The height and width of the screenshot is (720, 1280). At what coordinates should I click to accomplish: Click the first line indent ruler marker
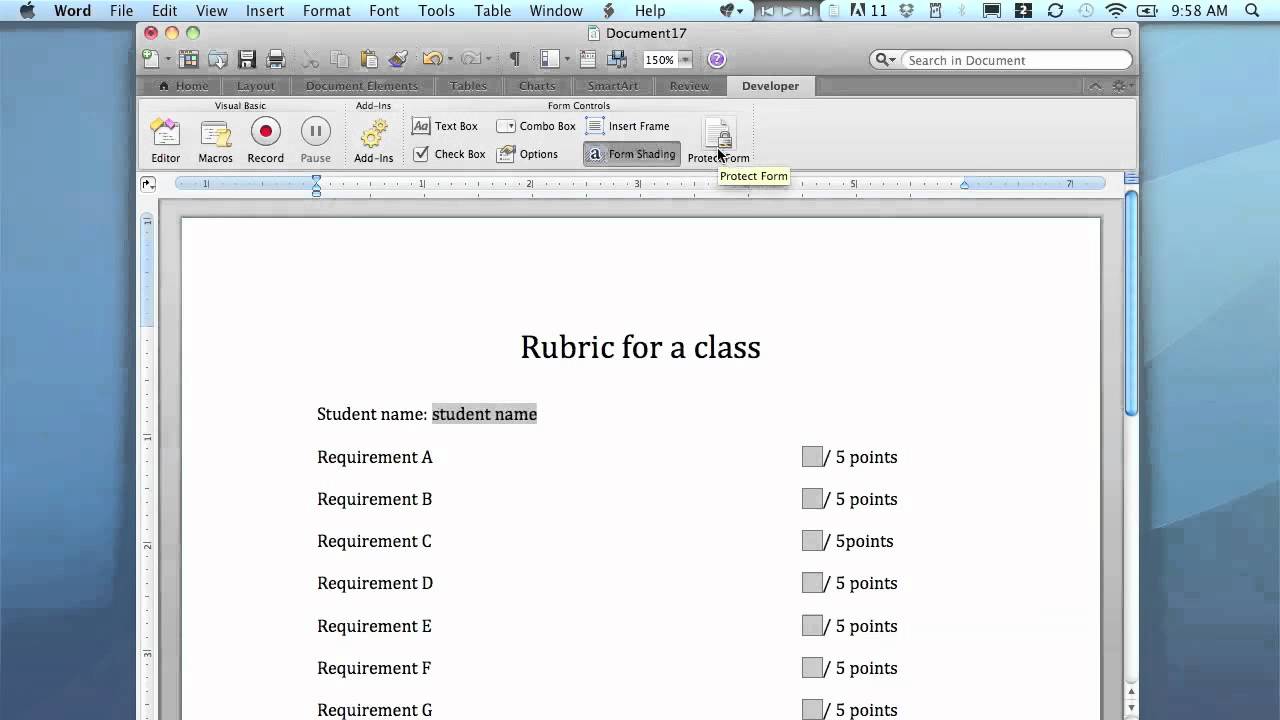coord(316,180)
